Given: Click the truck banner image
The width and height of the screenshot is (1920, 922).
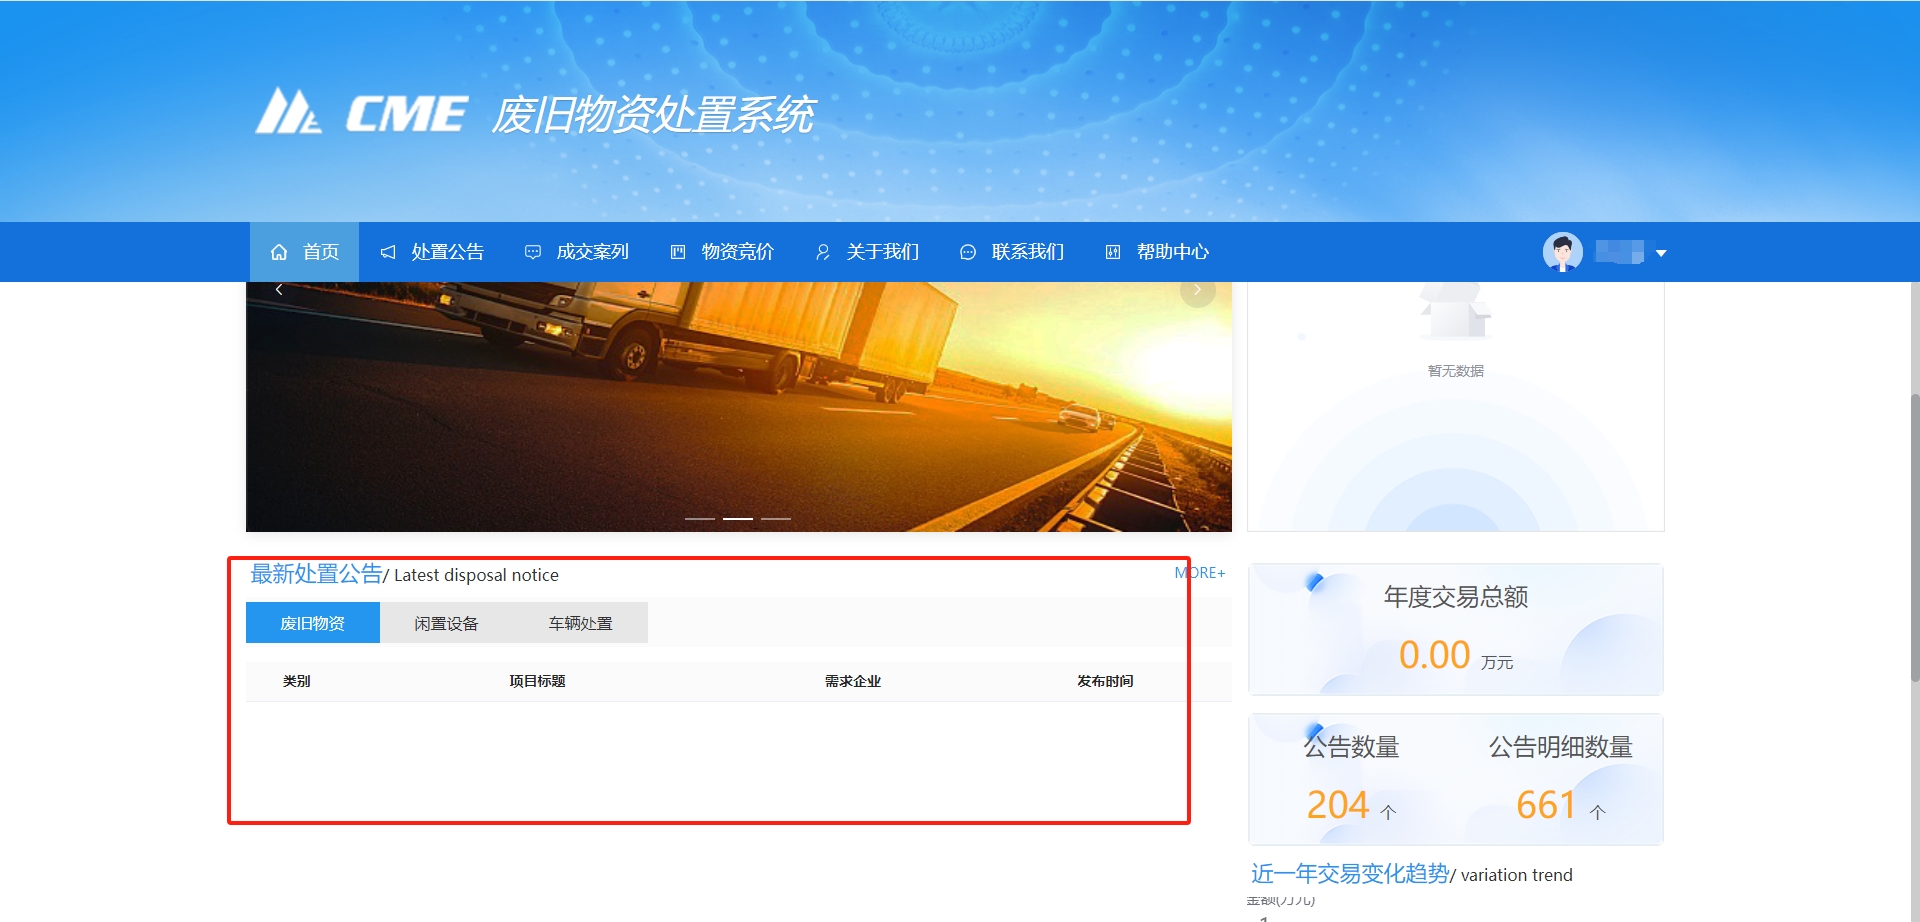Looking at the screenshot, I should pos(738,410).
